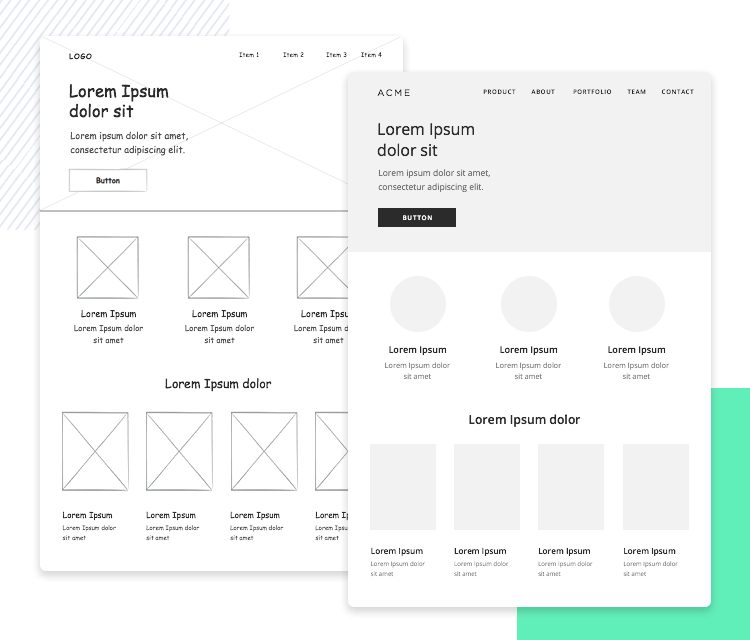Viewport: 750px width, 640px height.
Task: Open the CONTACT navigation link
Action: point(677,92)
